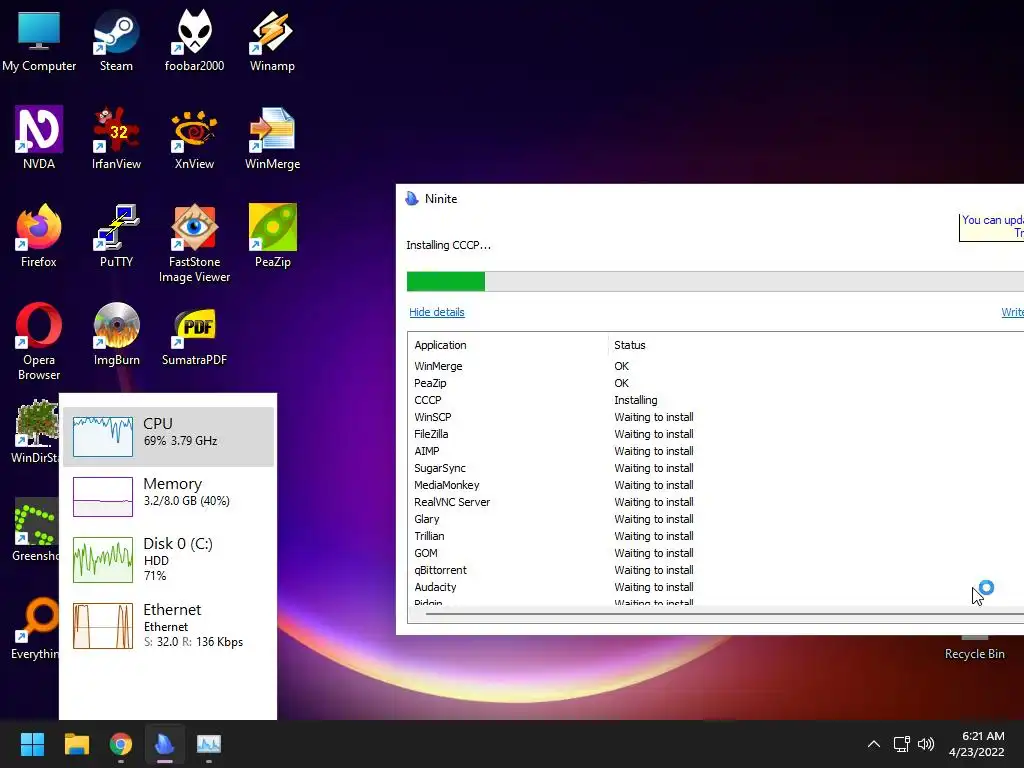Image resolution: width=1024 pixels, height=768 pixels.
Task: Select Glary row in Ninite list
Action: (716, 519)
